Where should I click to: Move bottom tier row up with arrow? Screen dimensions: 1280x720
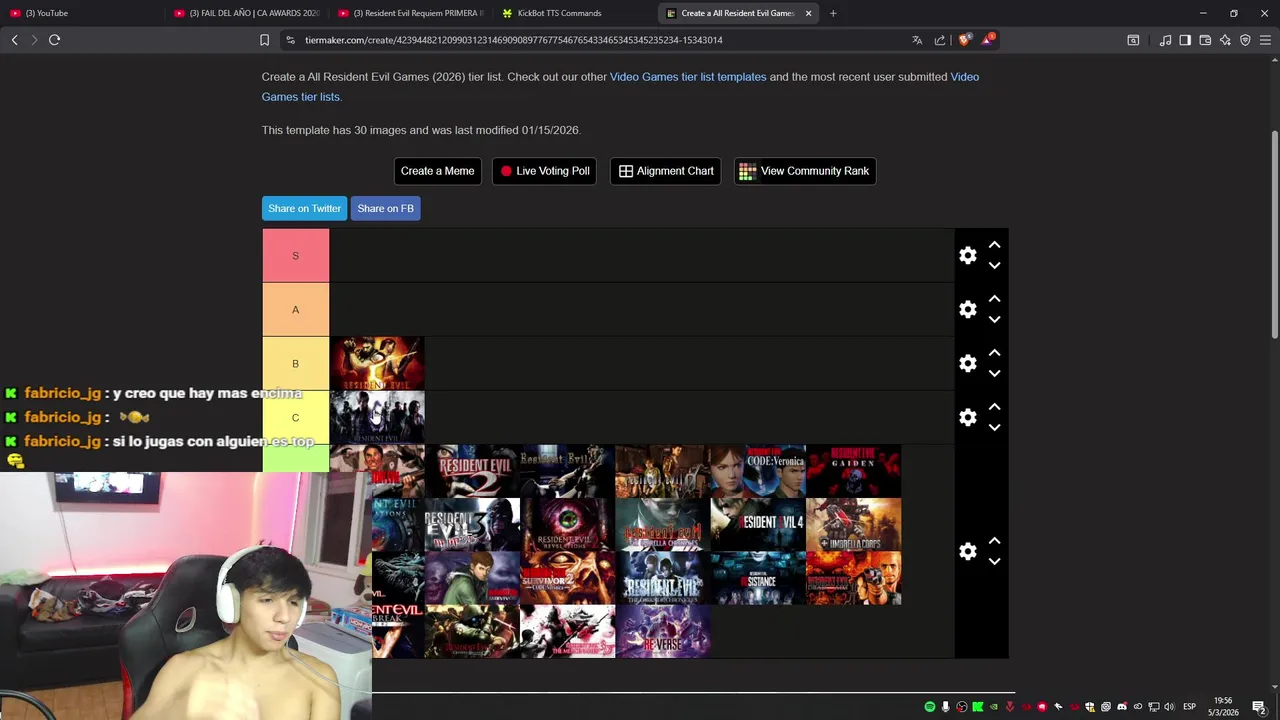(x=994, y=541)
